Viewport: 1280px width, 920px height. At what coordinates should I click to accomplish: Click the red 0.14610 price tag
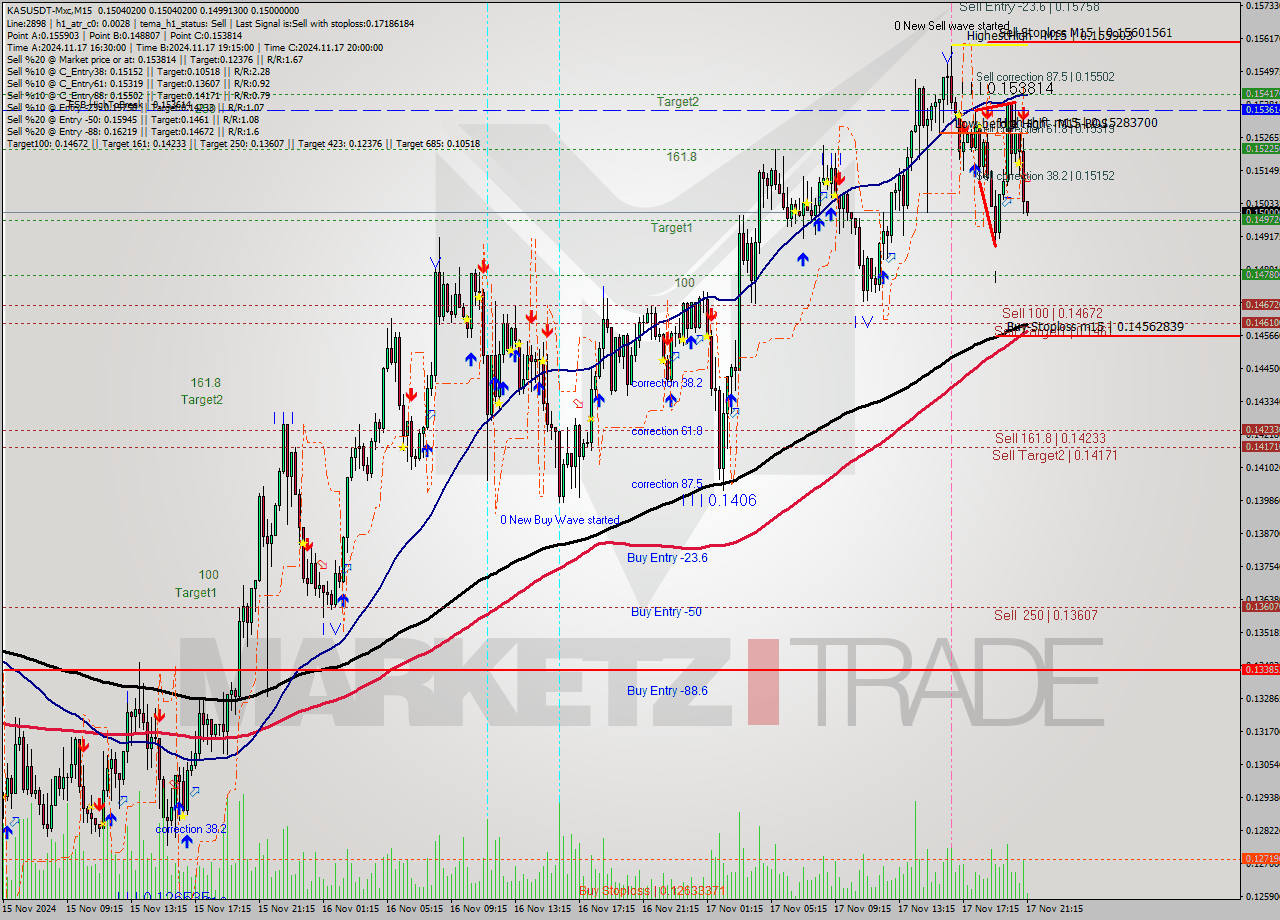tap(1260, 322)
